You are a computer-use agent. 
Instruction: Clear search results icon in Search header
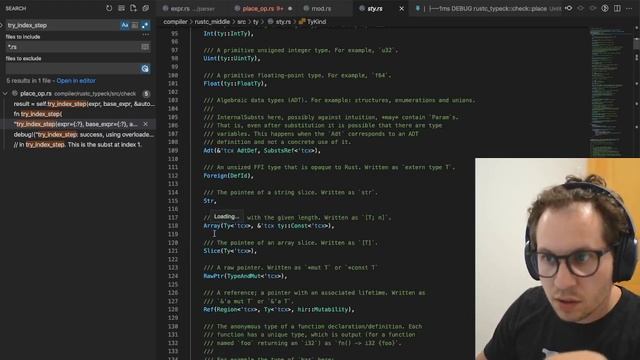[121, 8]
